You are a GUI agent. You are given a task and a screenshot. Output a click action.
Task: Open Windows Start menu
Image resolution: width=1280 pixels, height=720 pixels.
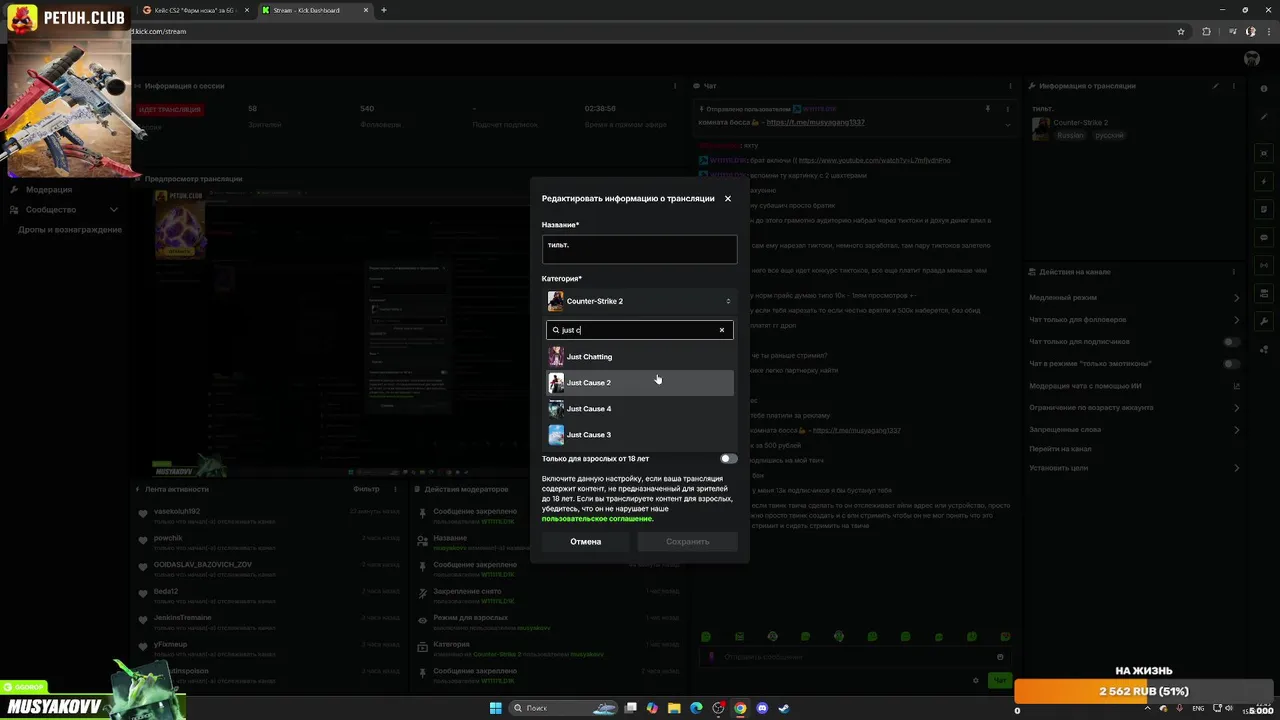[495, 708]
